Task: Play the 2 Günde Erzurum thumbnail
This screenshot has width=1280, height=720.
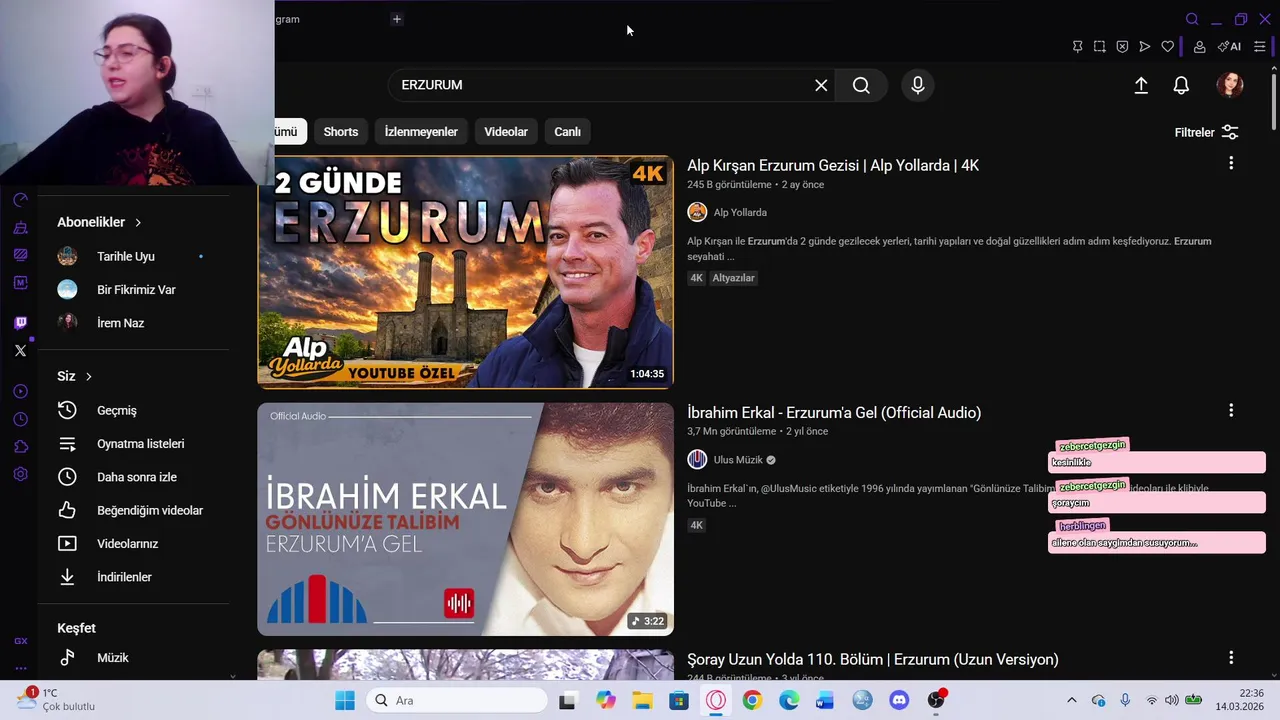Action: pyautogui.click(x=465, y=272)
